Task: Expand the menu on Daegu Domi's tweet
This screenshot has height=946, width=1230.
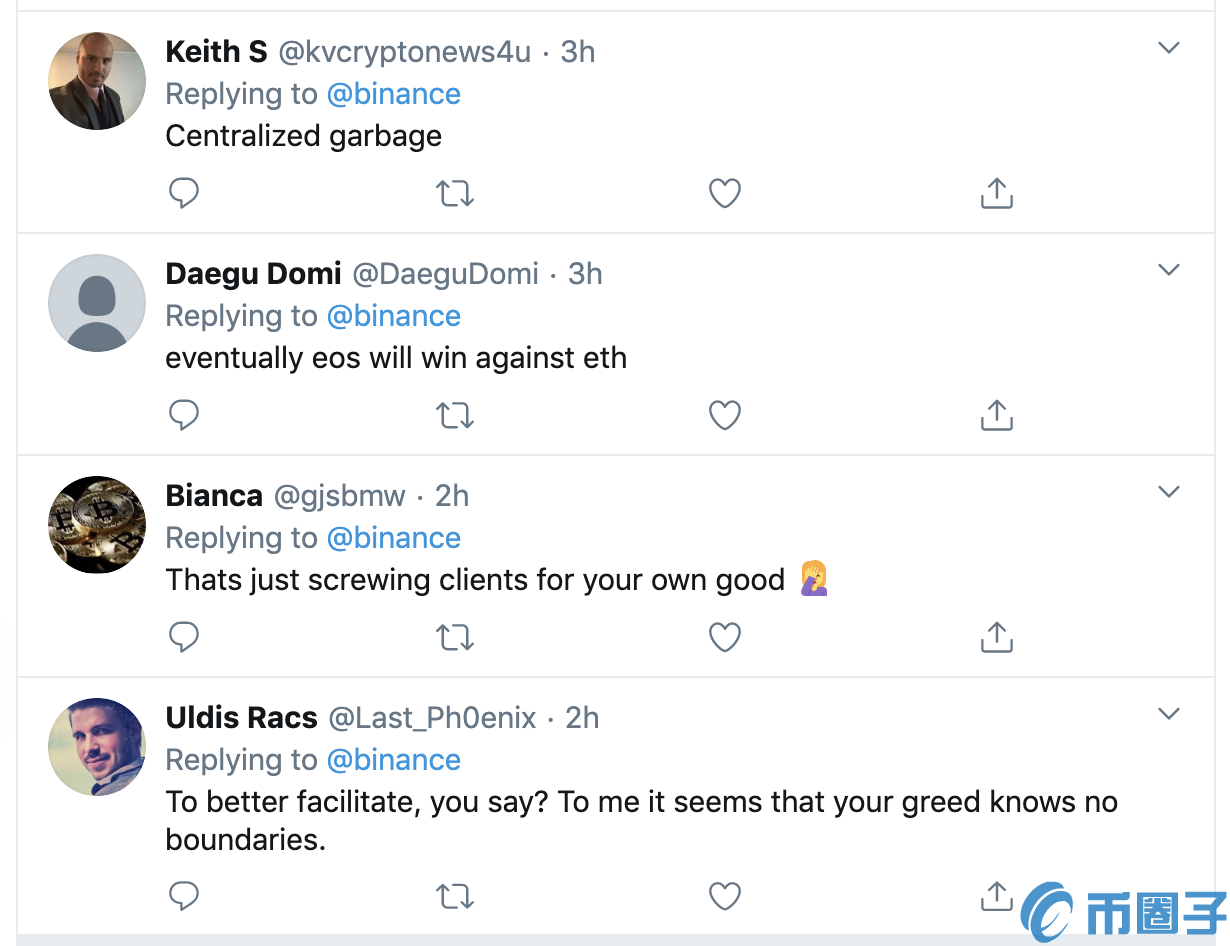Action: point(1168,270)
